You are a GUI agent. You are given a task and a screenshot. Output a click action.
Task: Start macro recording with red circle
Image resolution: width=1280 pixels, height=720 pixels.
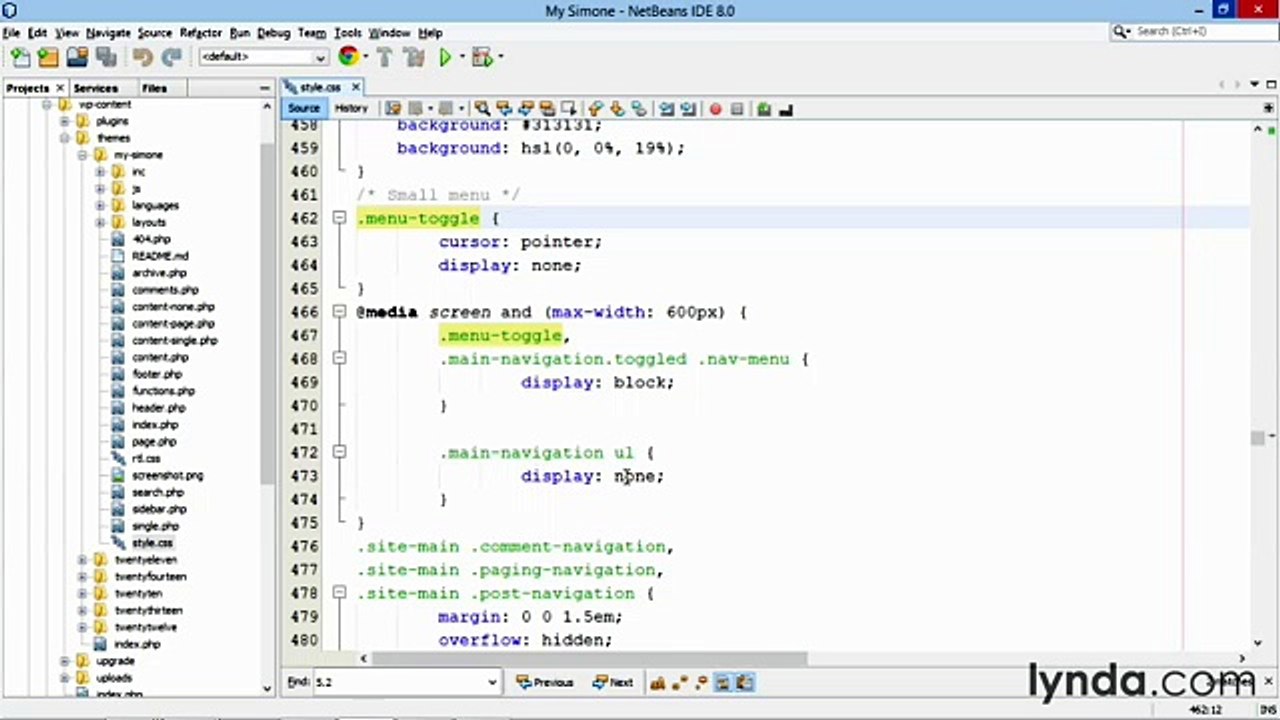(715, 109)
